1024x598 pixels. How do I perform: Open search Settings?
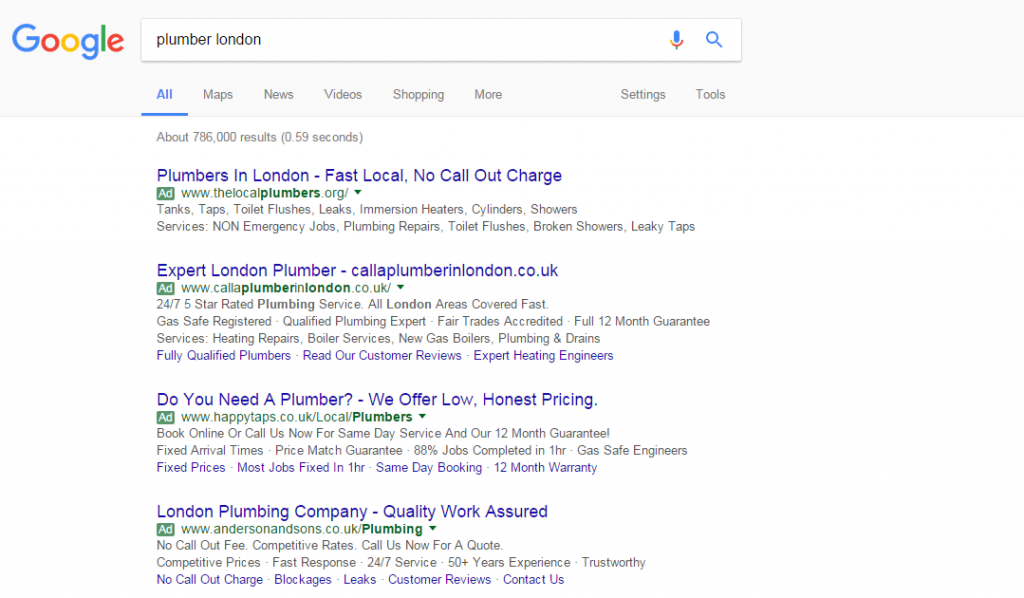[x=643, y=95]
